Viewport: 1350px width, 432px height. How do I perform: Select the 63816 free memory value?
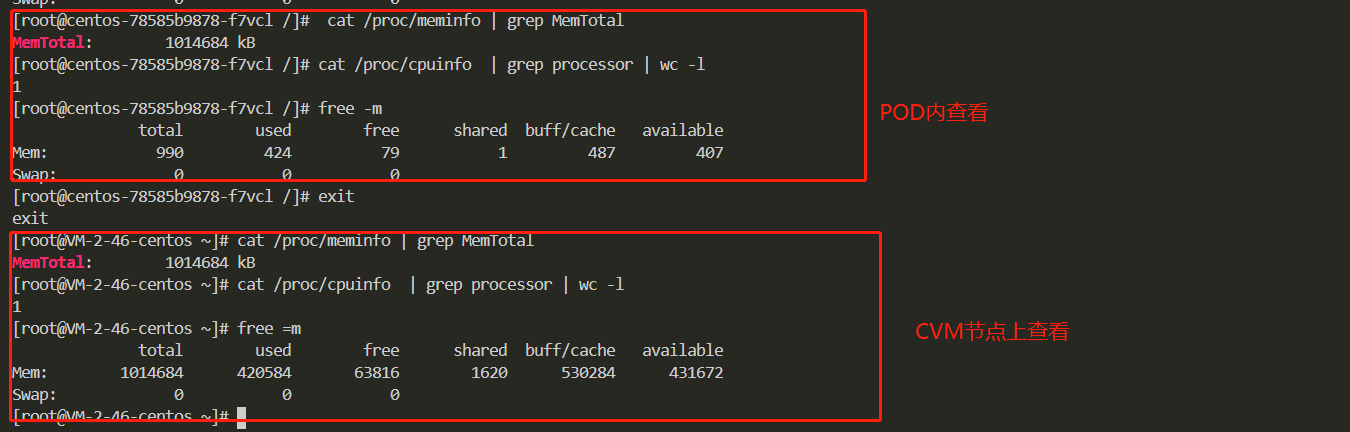click(376, 373)
